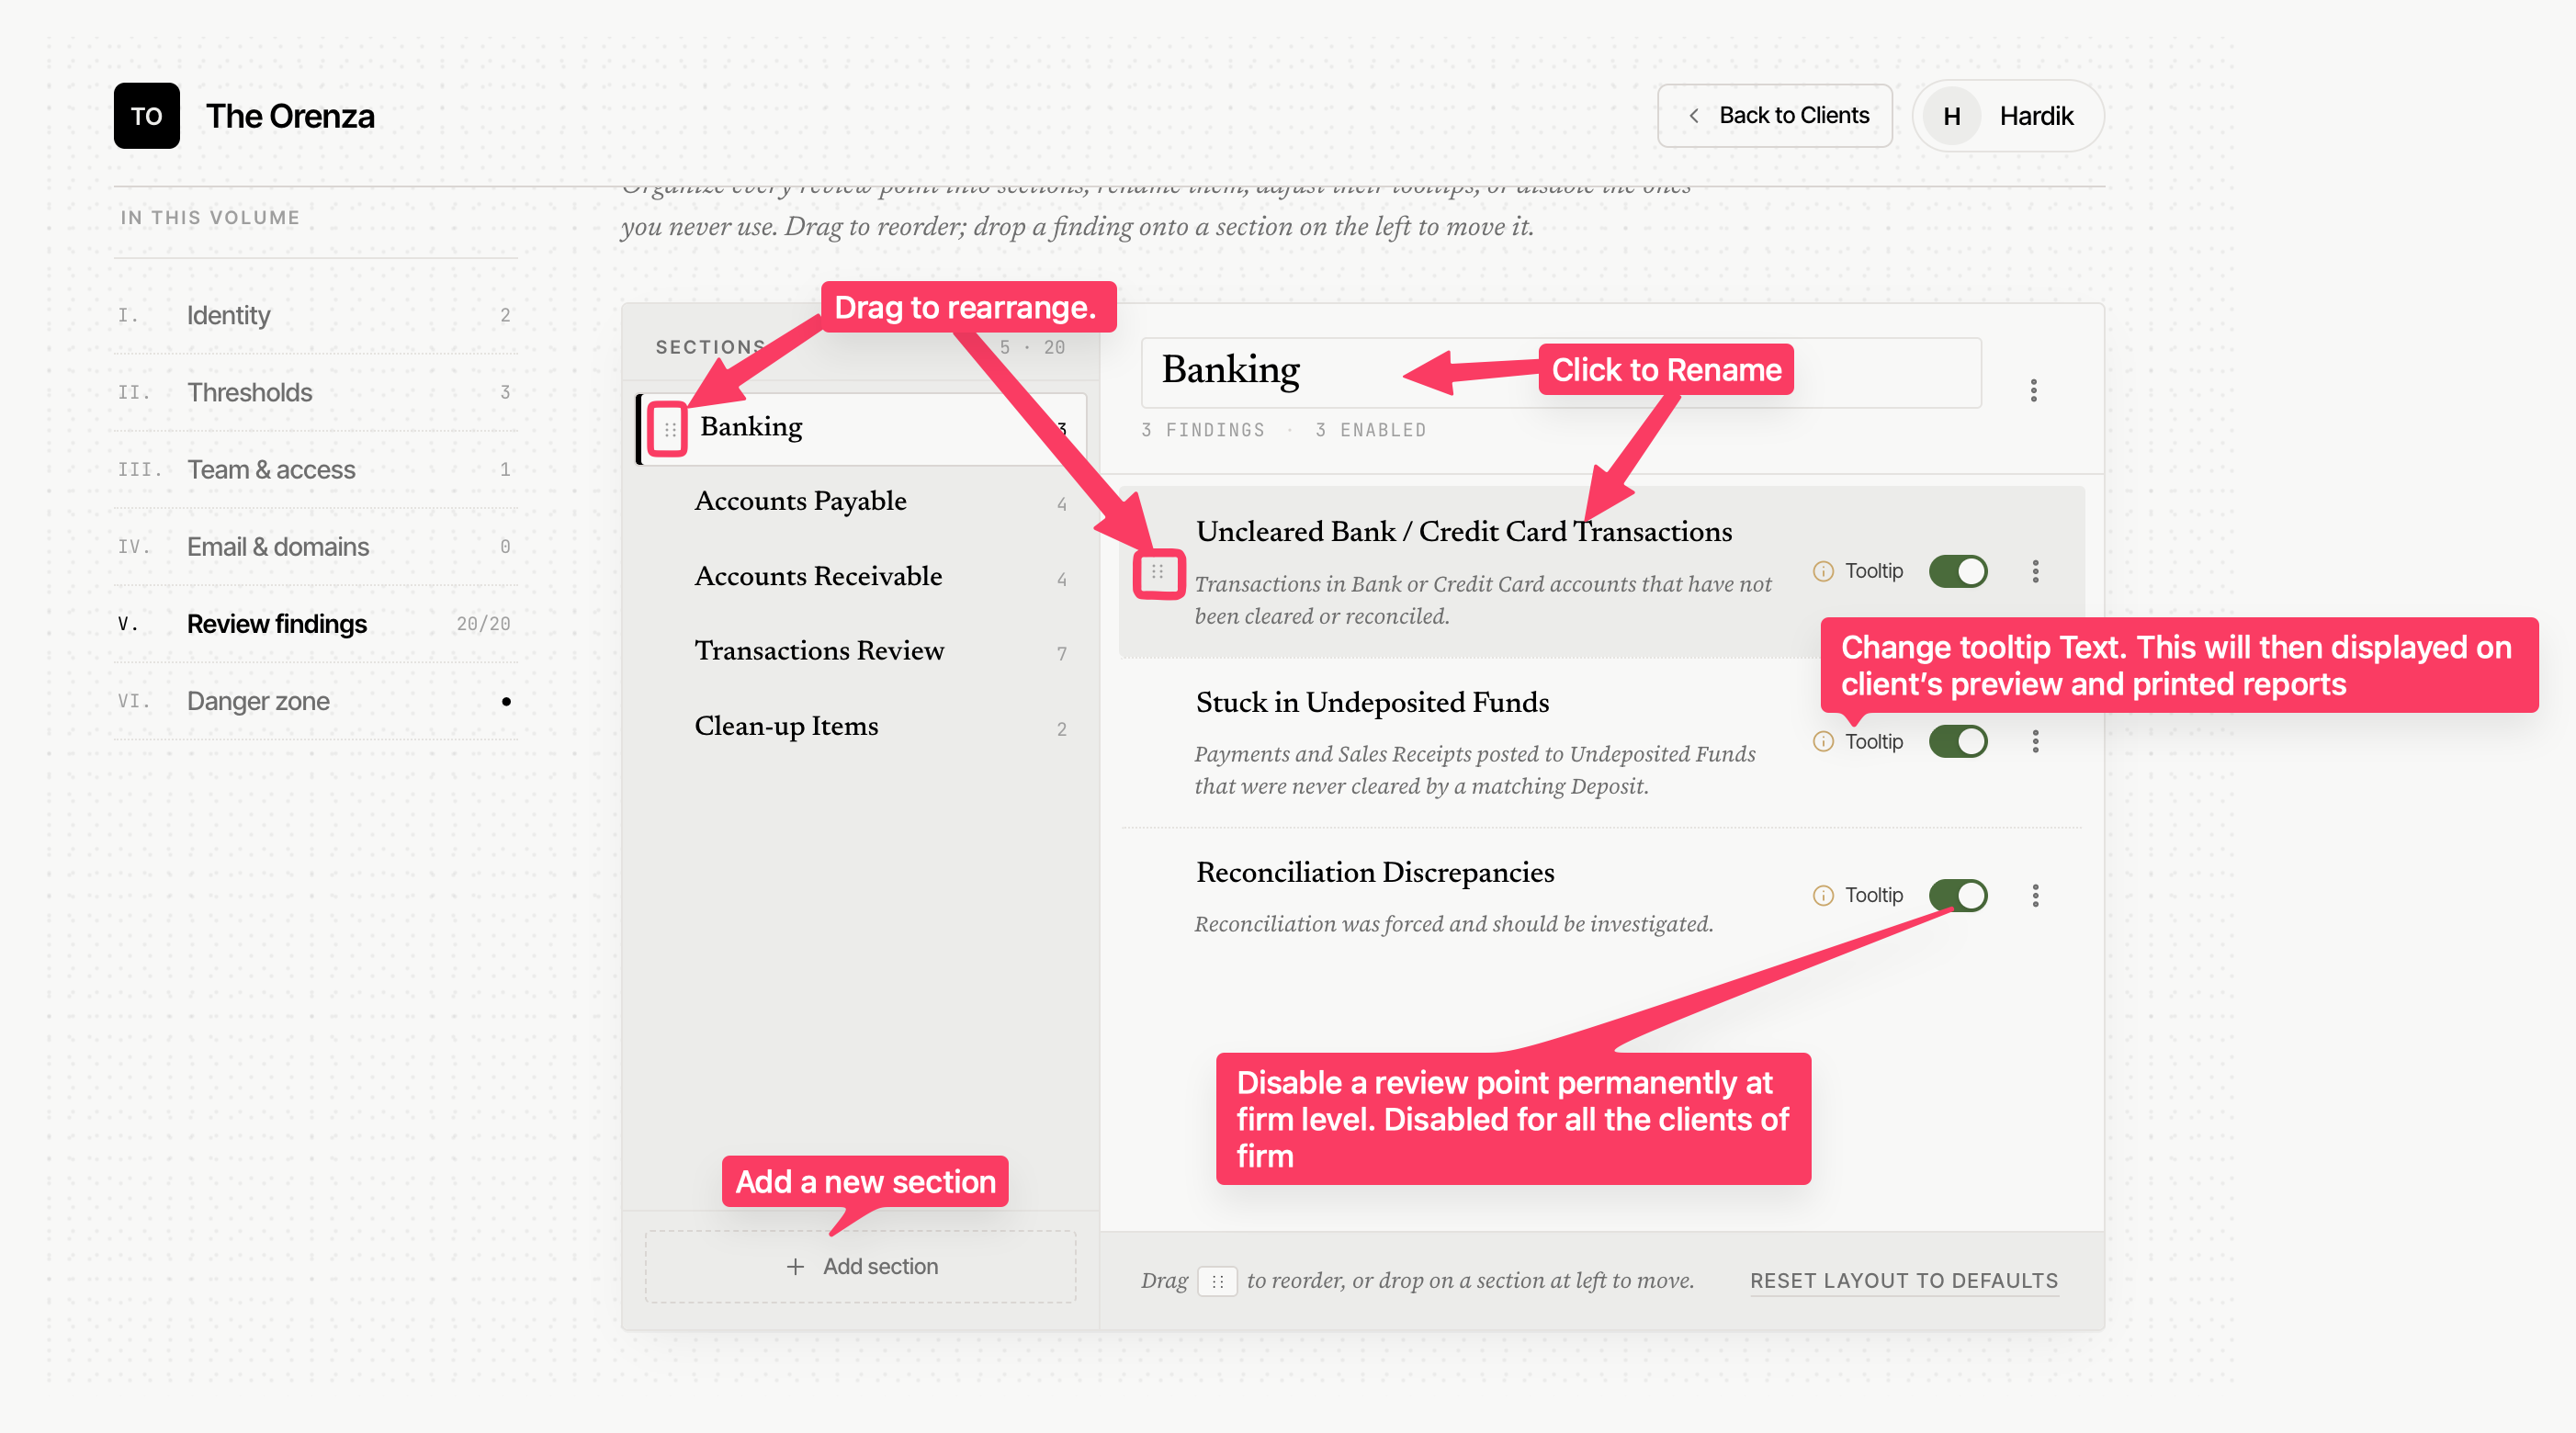
Task: Click the info icon beside Reconciliation Discrepancies tooltip
Action: point(1822,895)
